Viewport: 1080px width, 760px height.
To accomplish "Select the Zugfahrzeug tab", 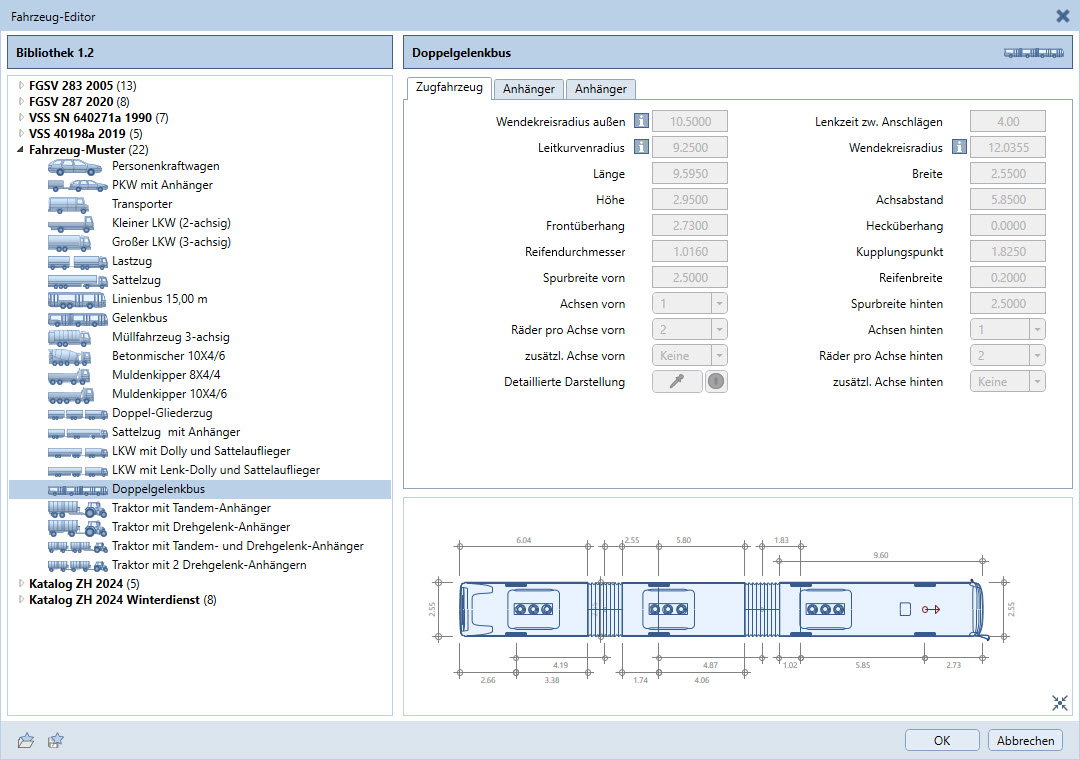I will 449,88.
